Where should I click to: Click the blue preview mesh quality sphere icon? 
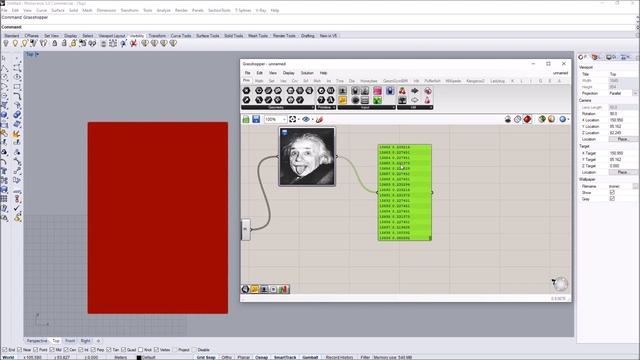pyautogui.click(x=562, y=119)
